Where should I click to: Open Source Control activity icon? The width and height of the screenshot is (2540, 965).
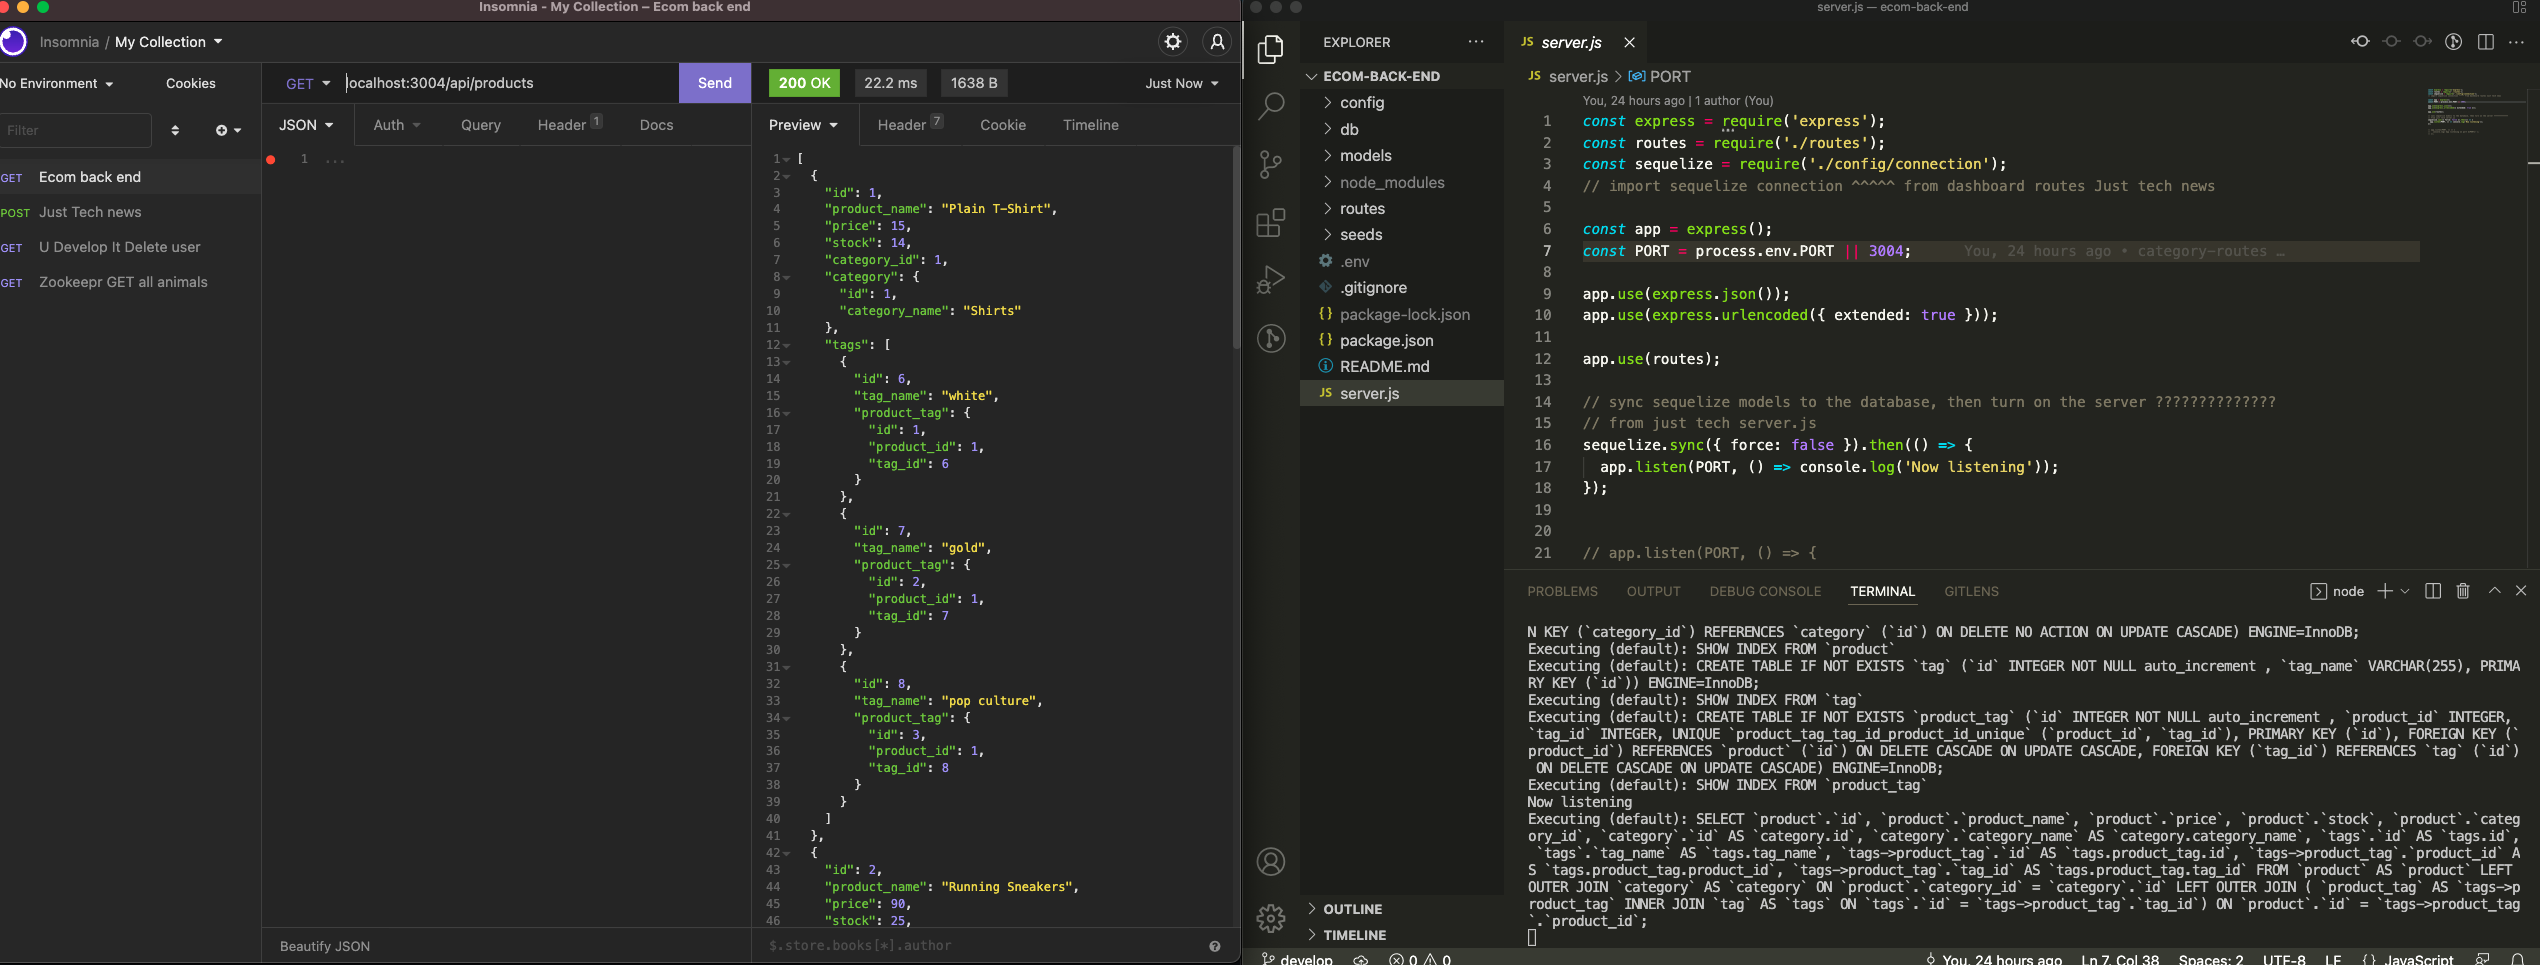tap(1270, 164)
